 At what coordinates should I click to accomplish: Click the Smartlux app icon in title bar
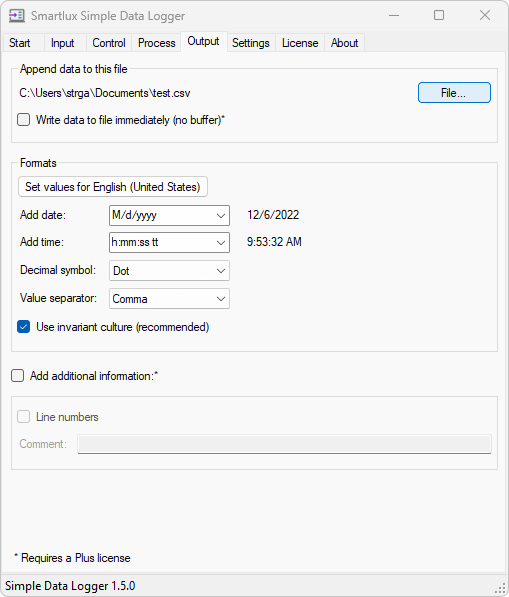[16, 16]
